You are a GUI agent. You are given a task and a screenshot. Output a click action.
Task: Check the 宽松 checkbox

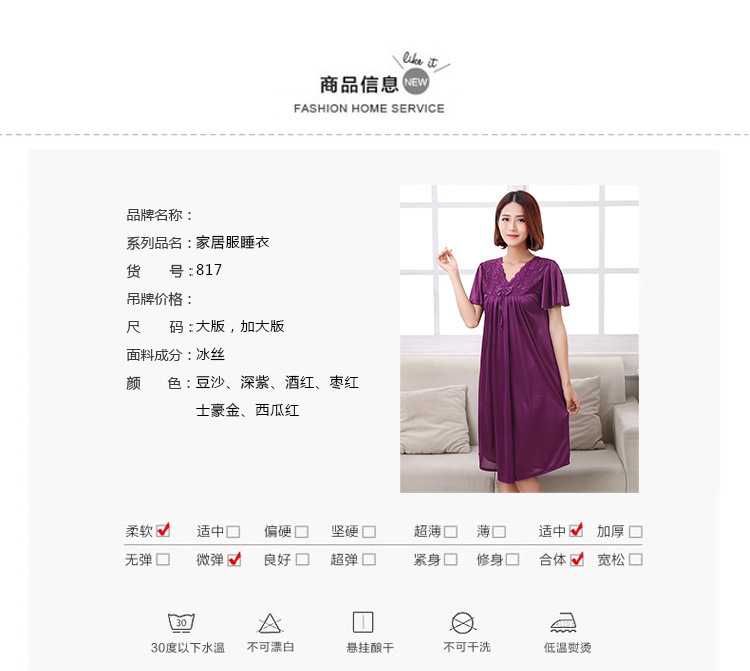(x=636, y=559)
